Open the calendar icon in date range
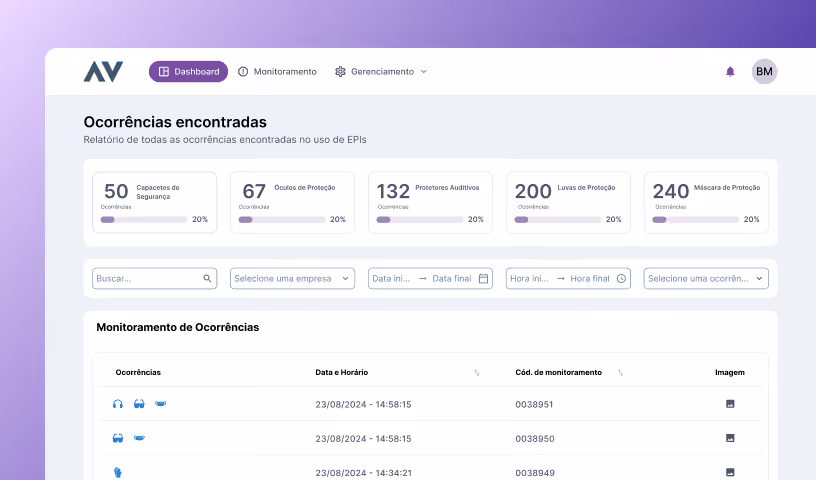Viewport: 816px width, 480px height. point(483,279)
